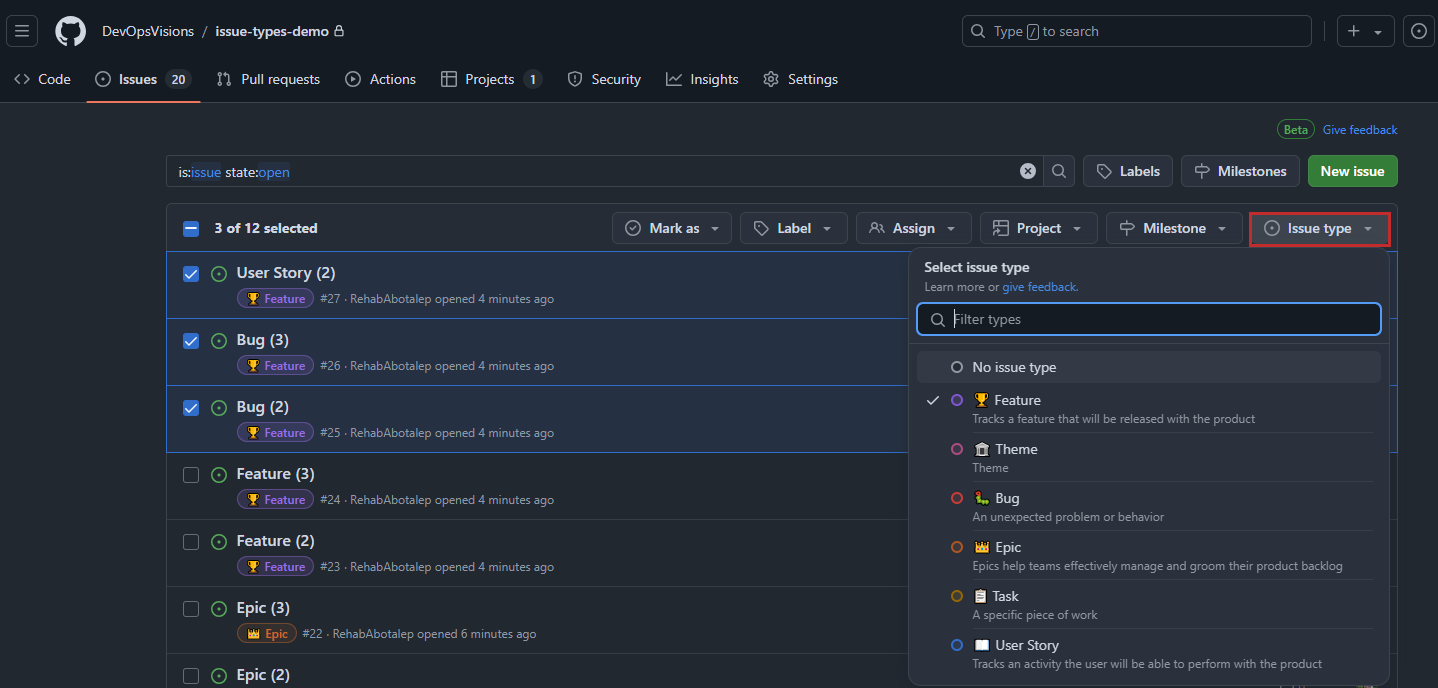
Task: Uncheck the Bug (2) issue checkbox
Action: 191,407
